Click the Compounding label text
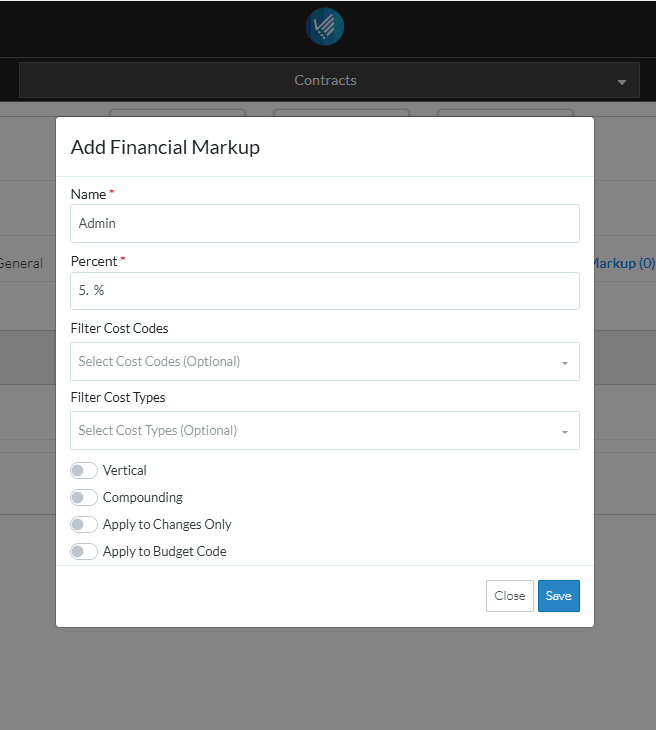The height and width of the screenshot is (730, 656). pos(143,497)
